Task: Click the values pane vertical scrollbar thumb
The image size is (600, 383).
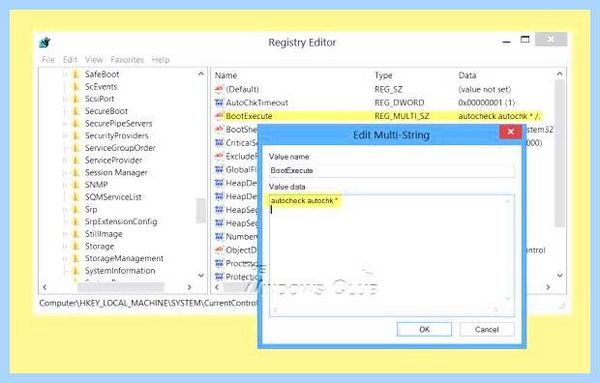Action: click(x=559, y=153)
